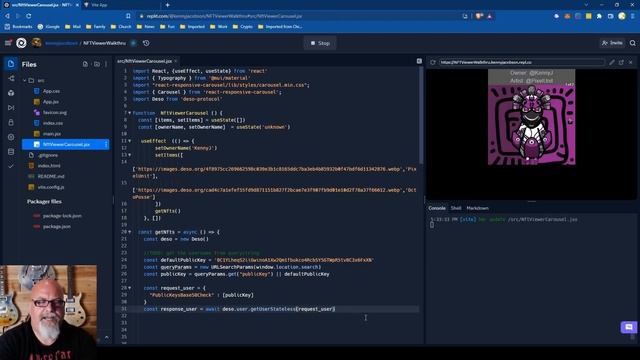Fold the NFTViewerCarousel function at line 7
The image size is (640, 360).
point(130,113)
